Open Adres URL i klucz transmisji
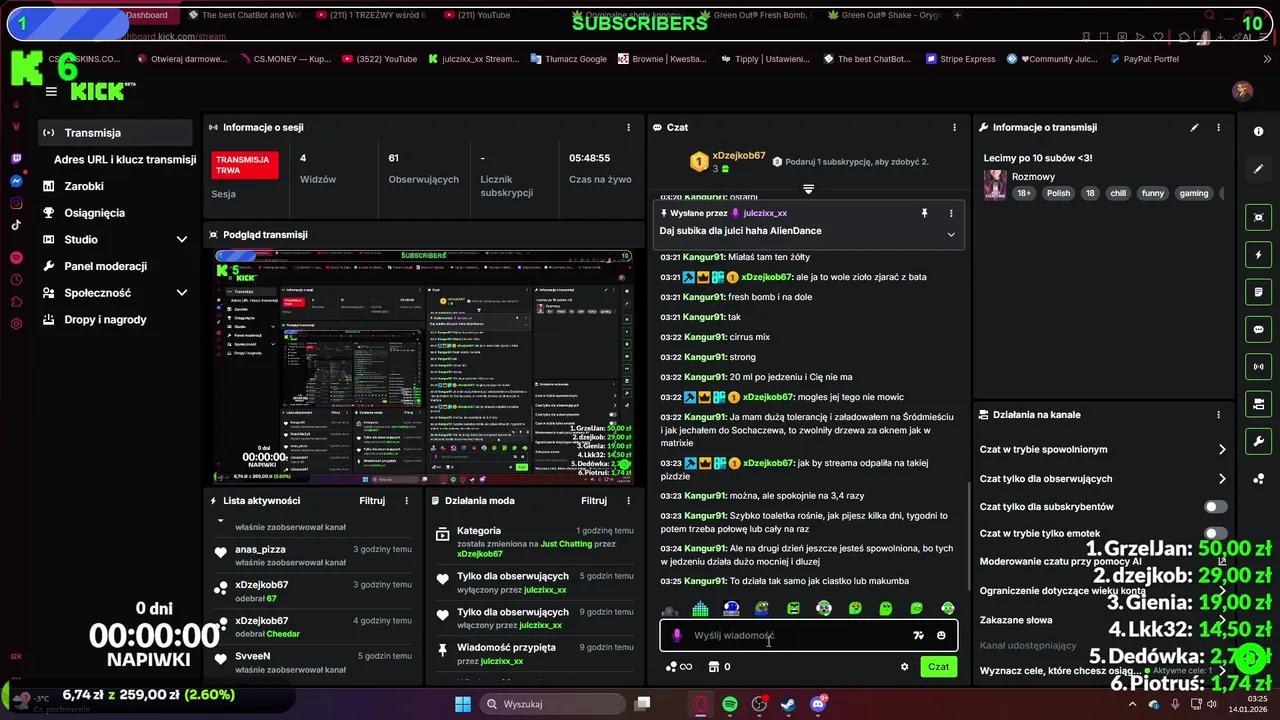1280x720 pixels. coord(125,159)
